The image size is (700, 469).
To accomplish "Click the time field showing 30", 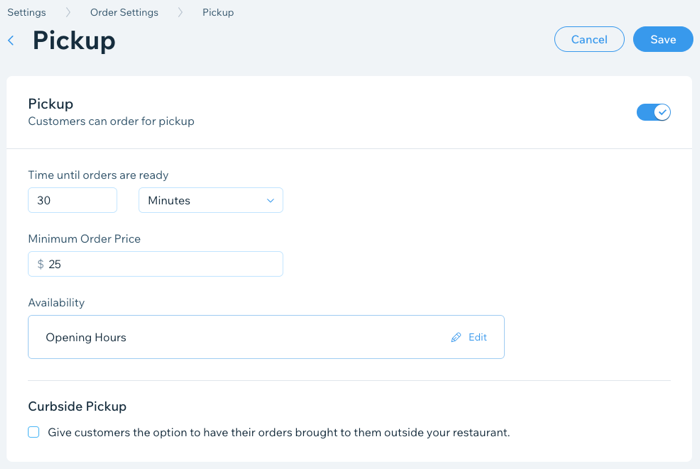I will point(72,201).
